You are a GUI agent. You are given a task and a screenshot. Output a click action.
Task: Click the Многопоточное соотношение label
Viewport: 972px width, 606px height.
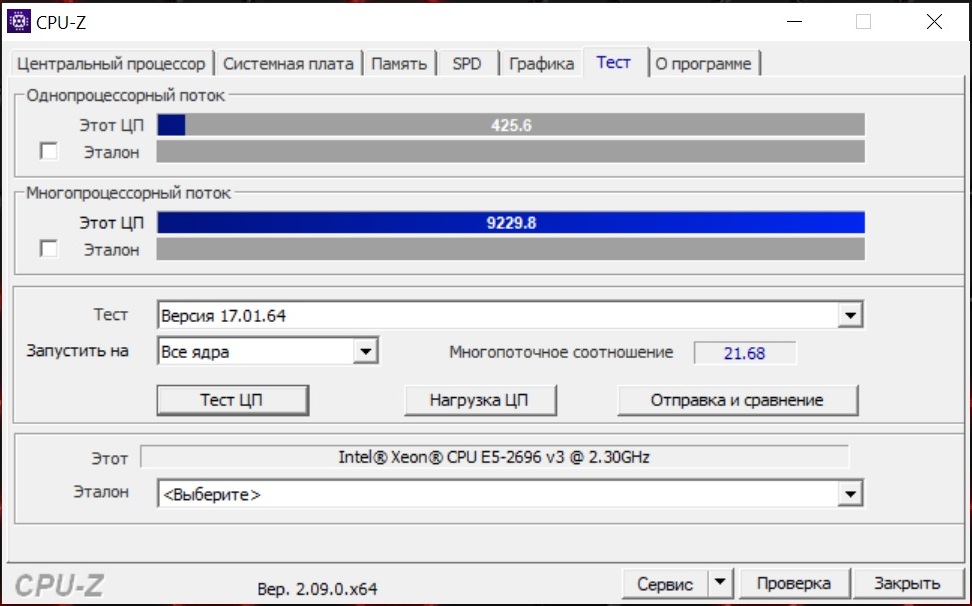coord(561,352)
